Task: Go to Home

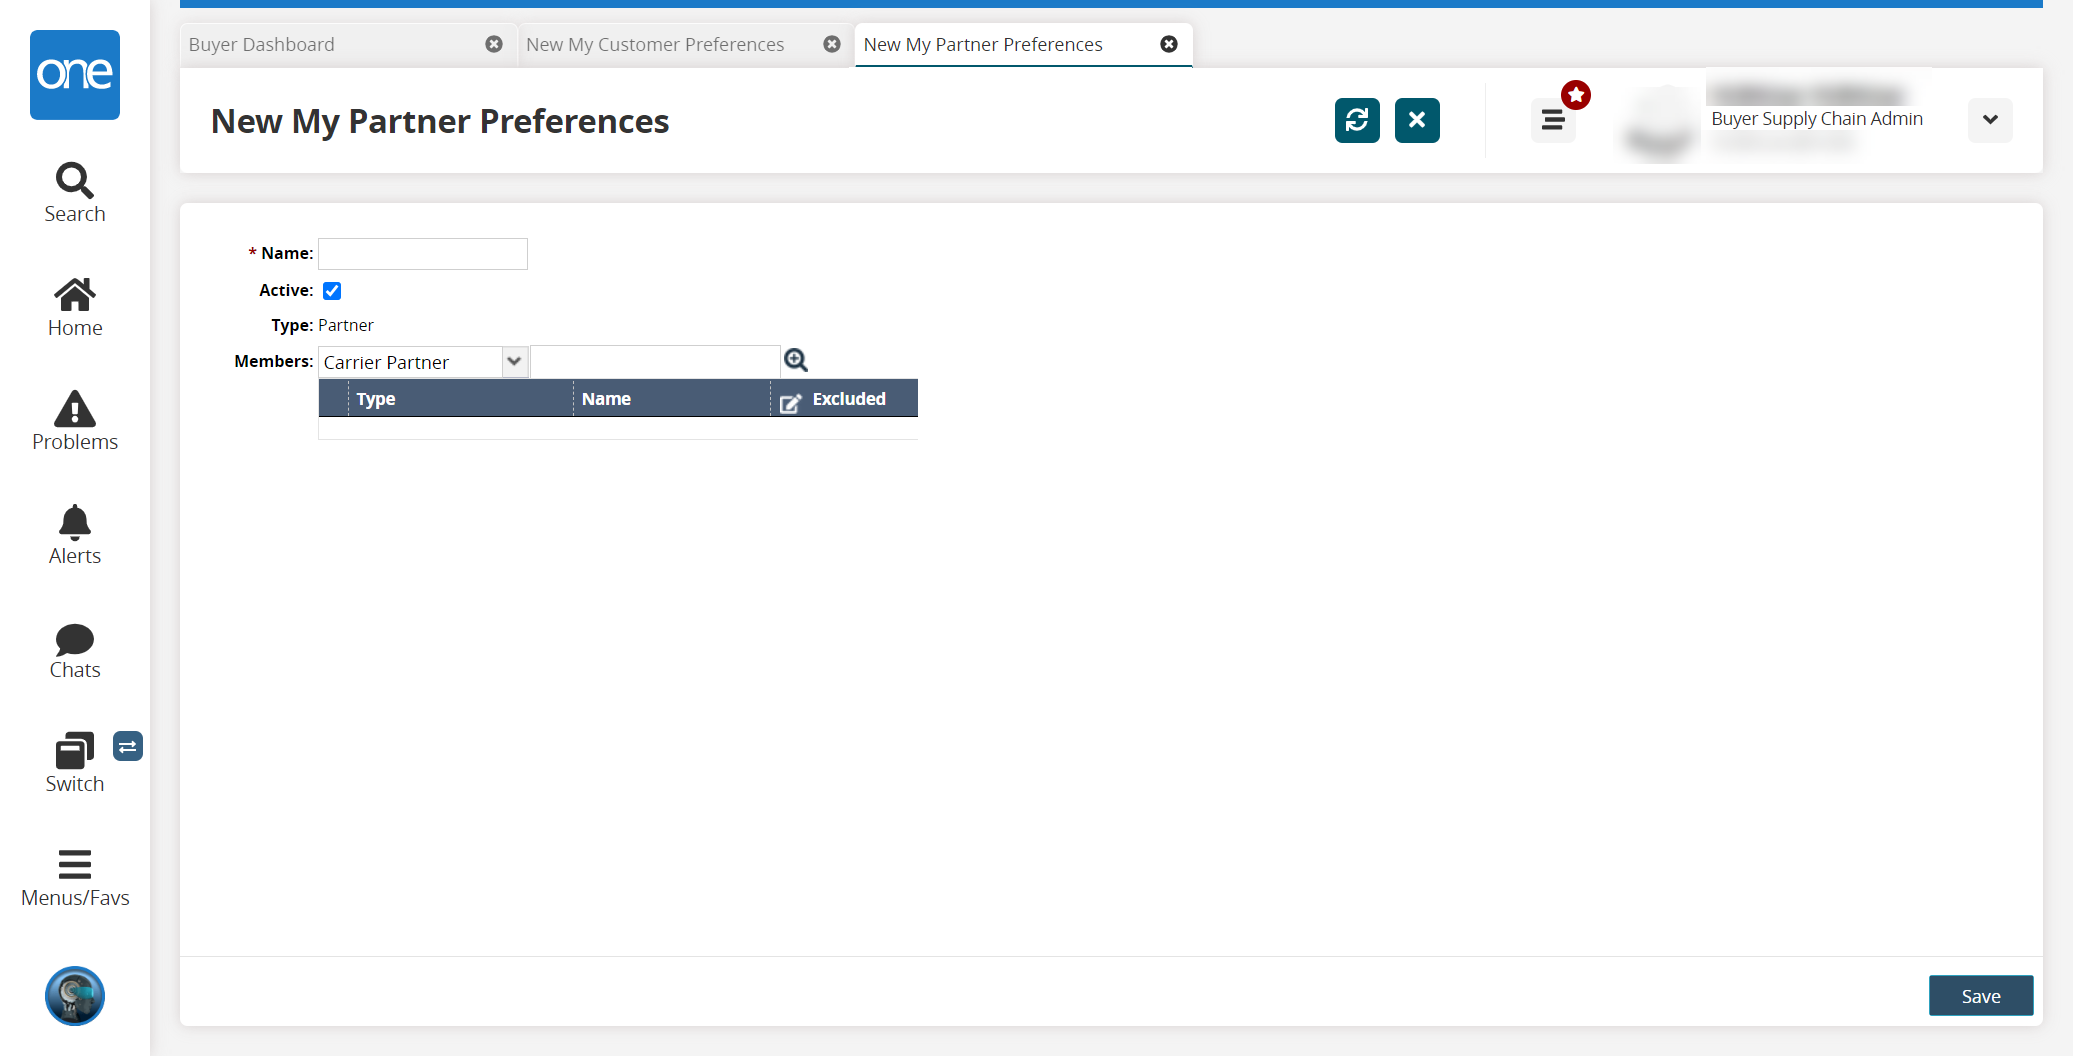Action: pos(75,307)
